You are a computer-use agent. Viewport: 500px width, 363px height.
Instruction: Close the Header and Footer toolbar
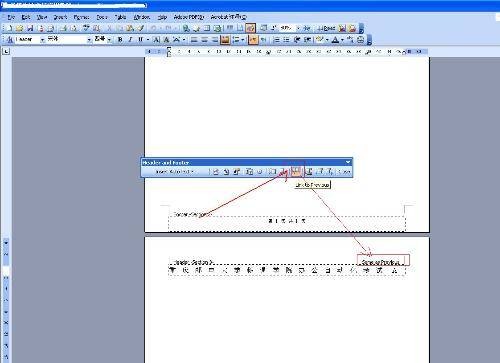[345, 171]
